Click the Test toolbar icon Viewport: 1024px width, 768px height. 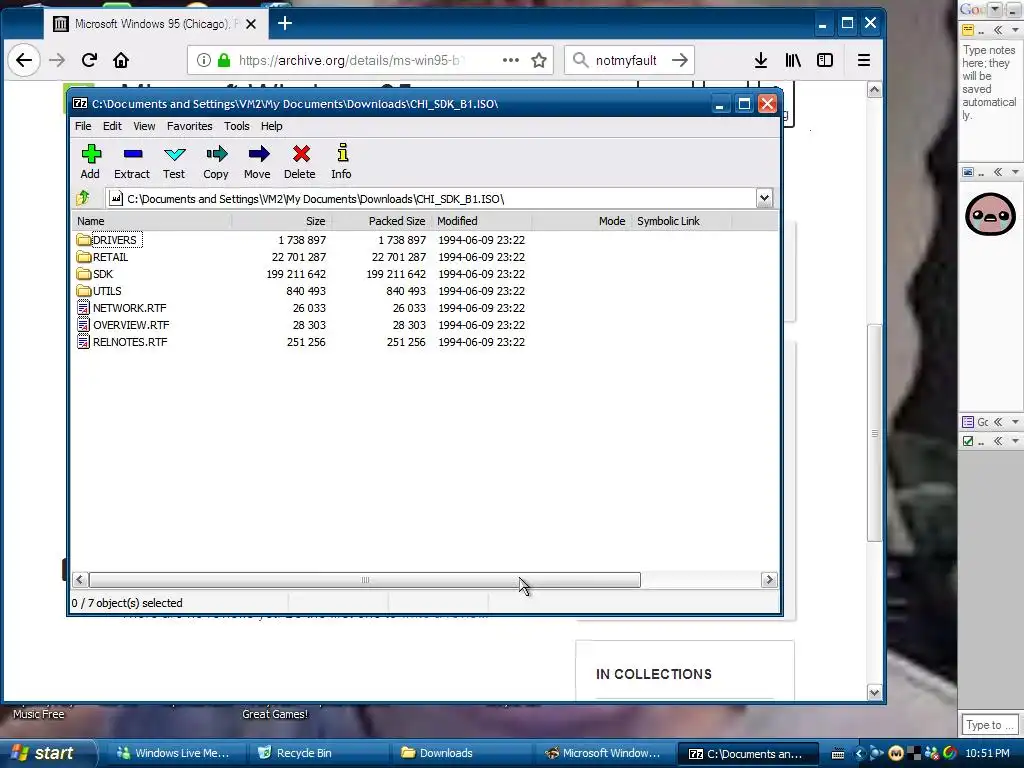(x=174, y=161)
